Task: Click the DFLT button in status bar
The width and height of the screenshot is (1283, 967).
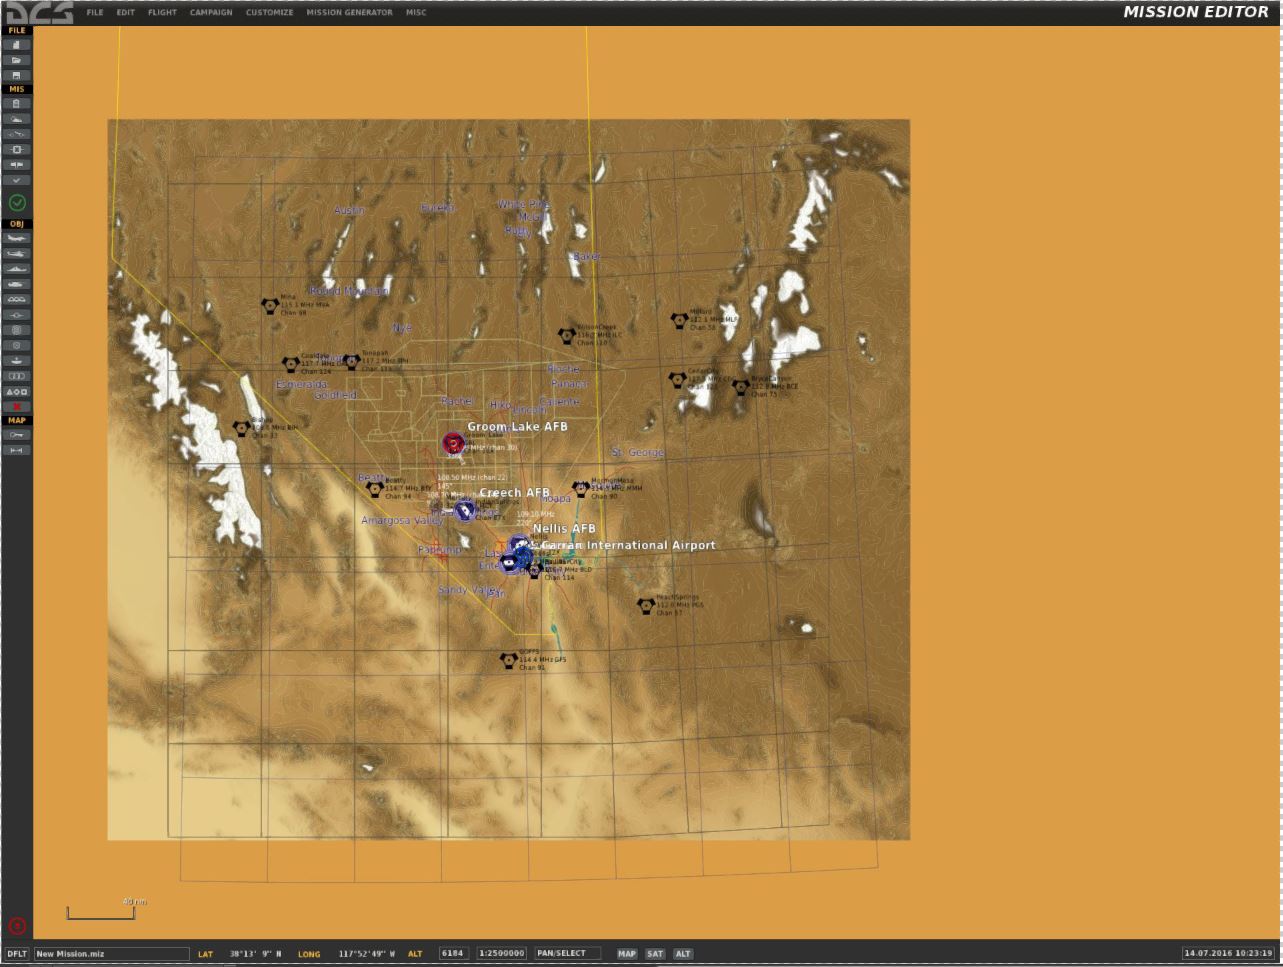Action: coord(17,954)
